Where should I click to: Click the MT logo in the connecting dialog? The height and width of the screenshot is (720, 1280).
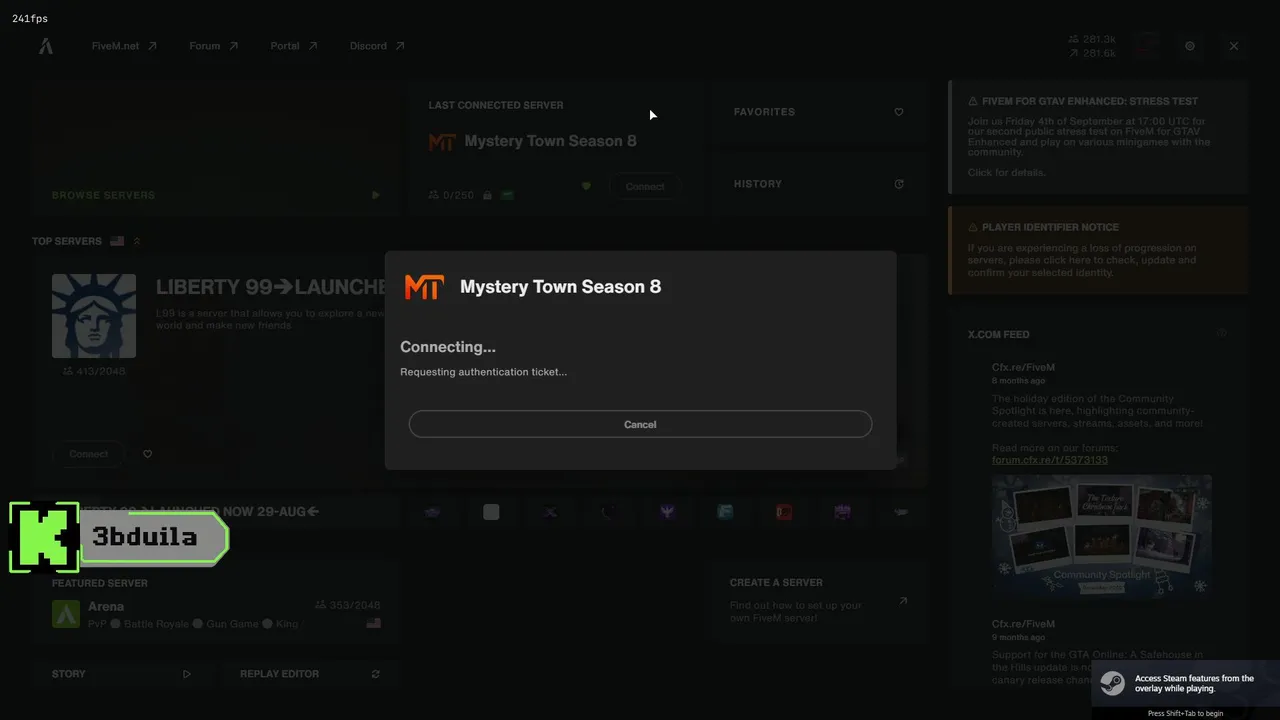pos(424,287)
